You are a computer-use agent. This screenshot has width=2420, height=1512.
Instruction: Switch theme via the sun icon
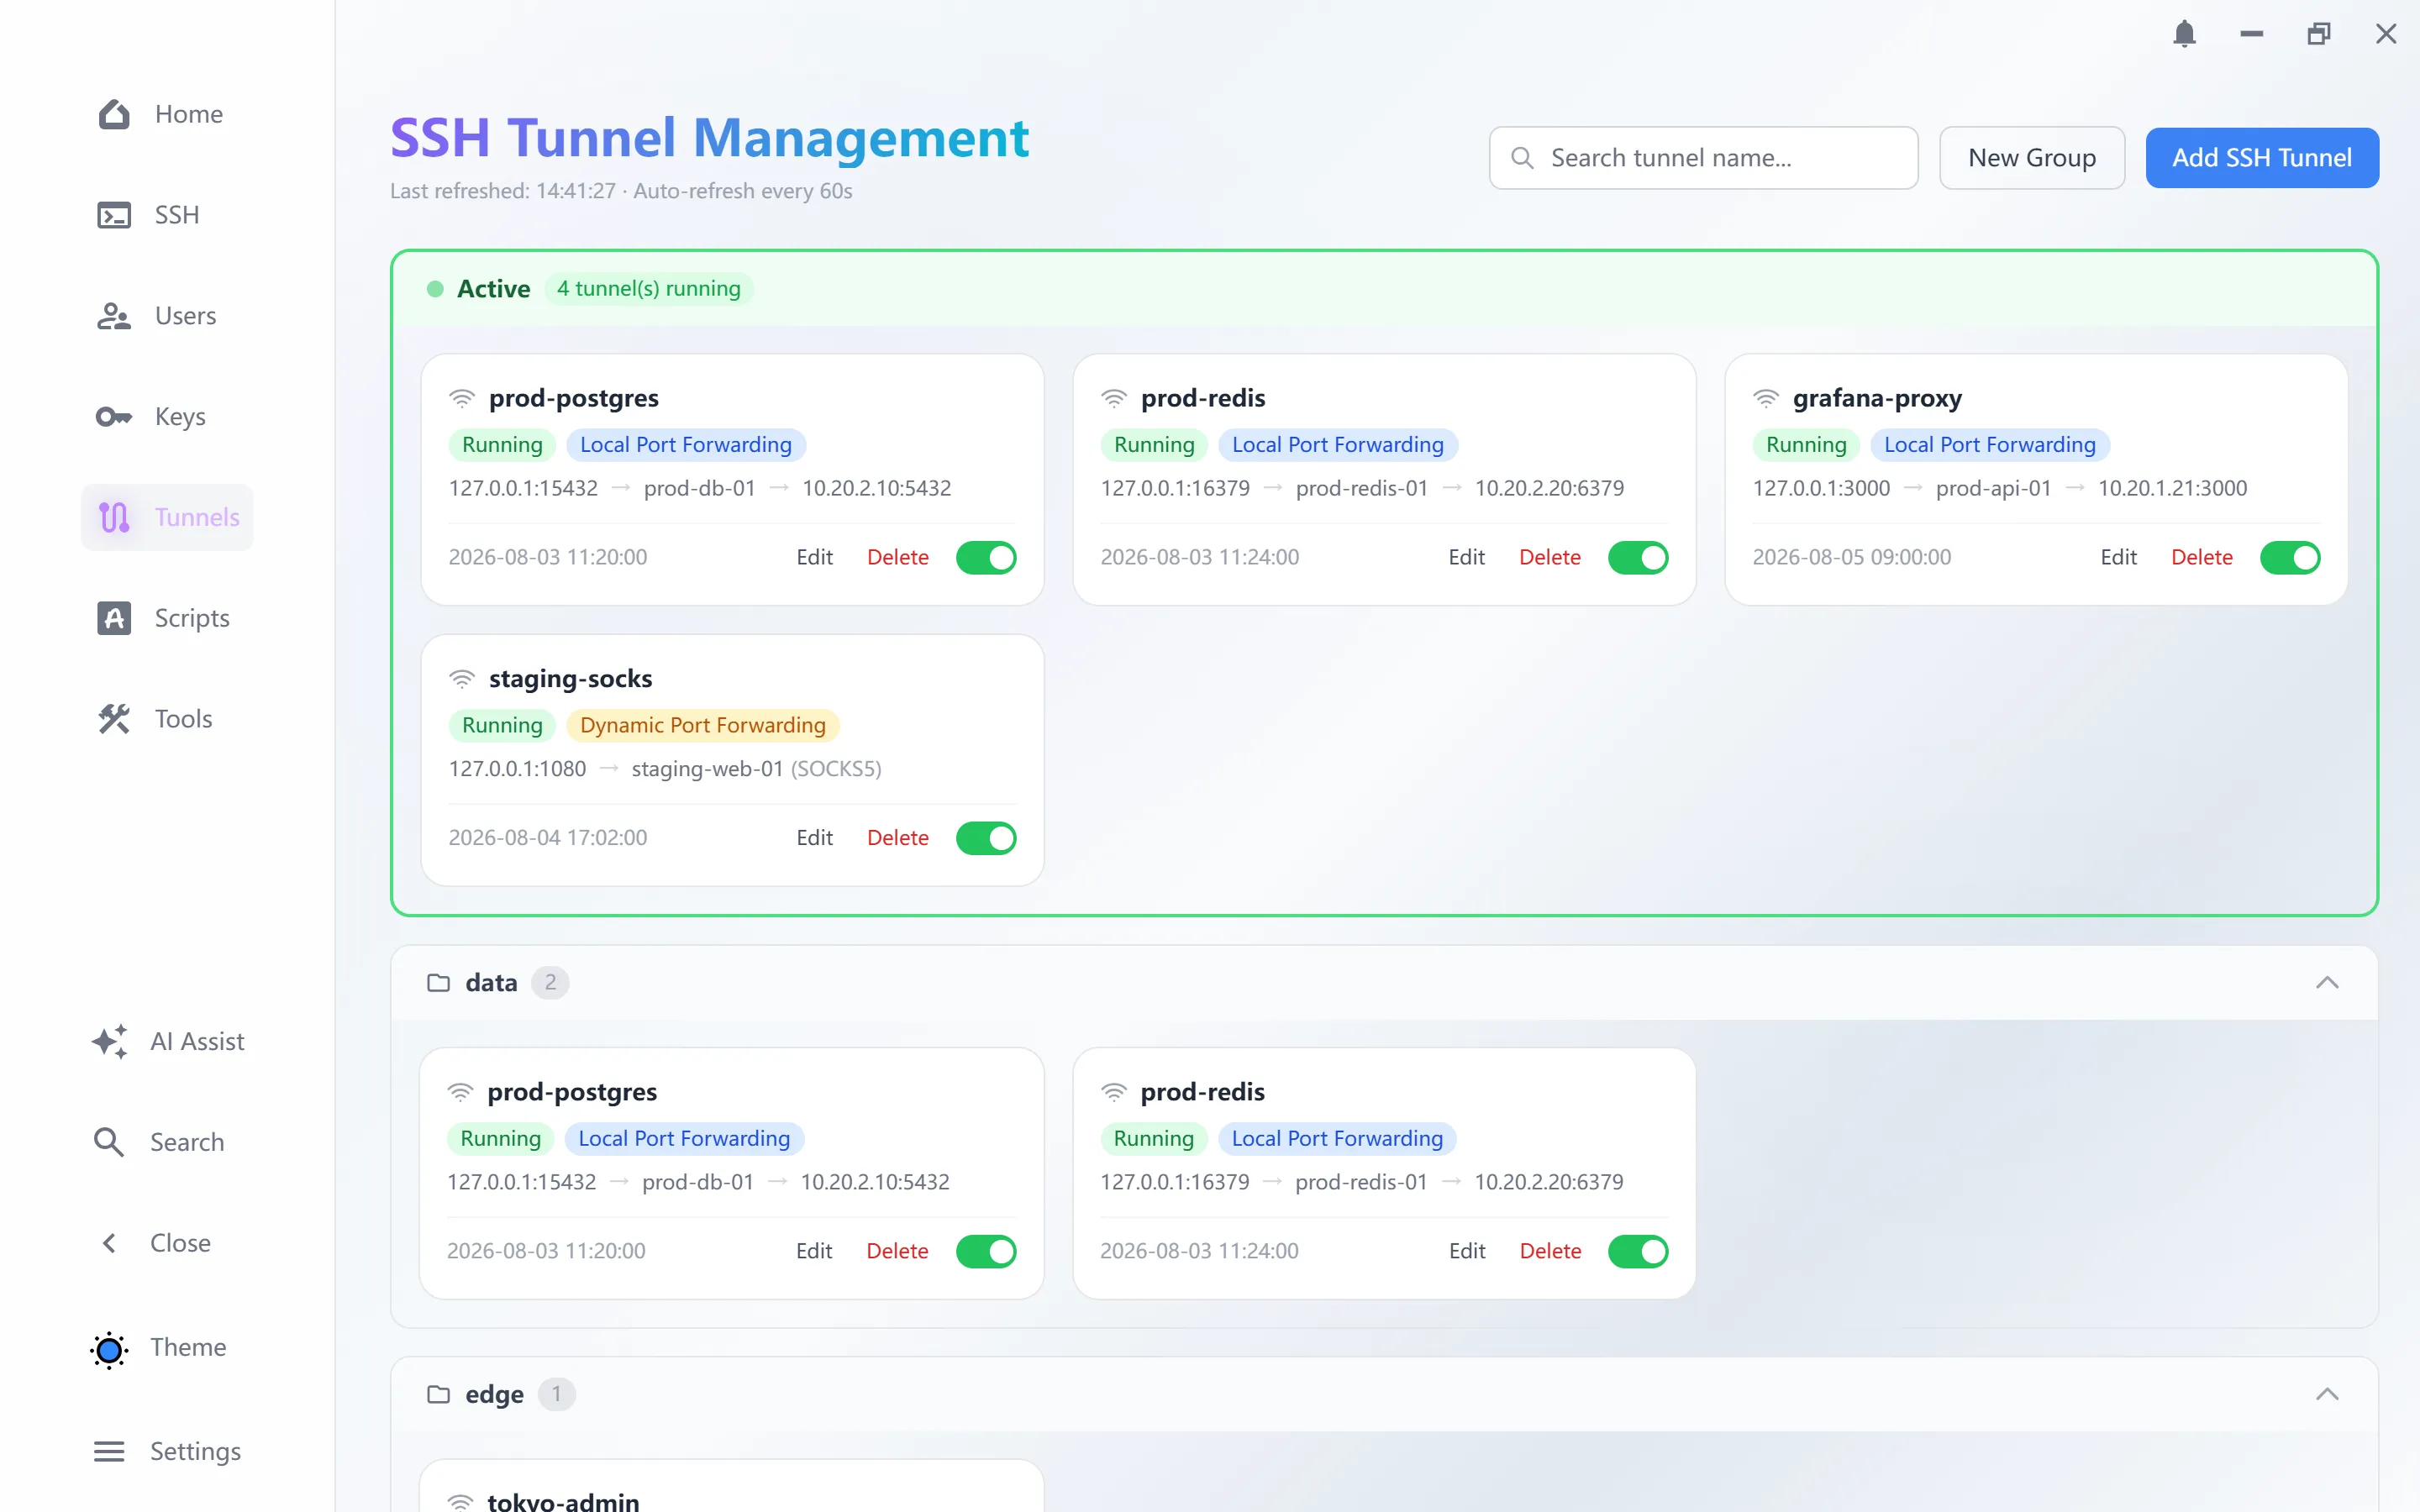click(x=109, y=1350)
